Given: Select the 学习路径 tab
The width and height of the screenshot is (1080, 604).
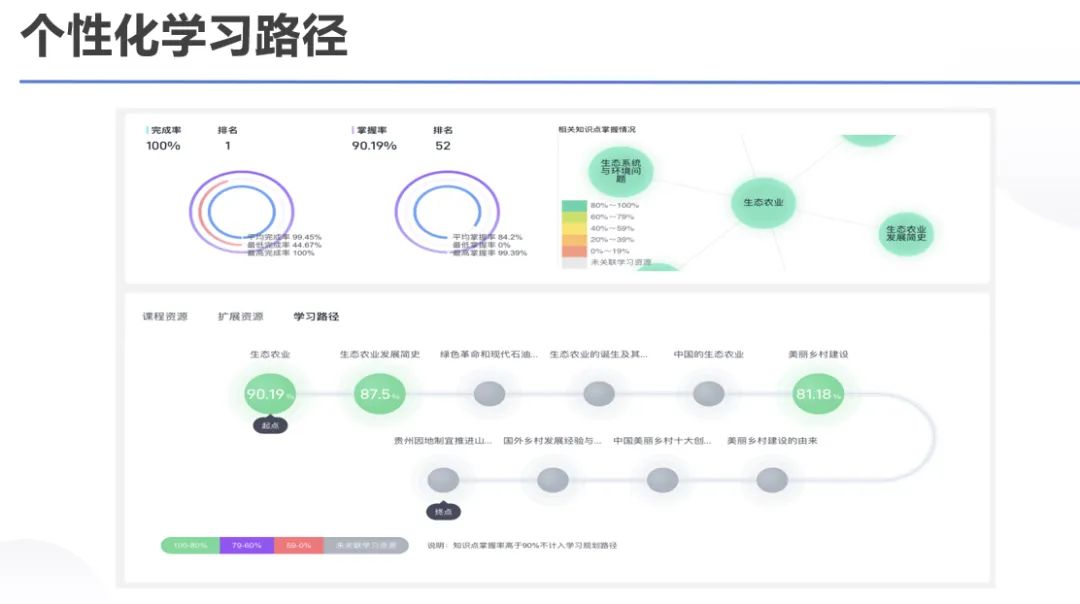Looking at the screenshot, I should point(316,317).
